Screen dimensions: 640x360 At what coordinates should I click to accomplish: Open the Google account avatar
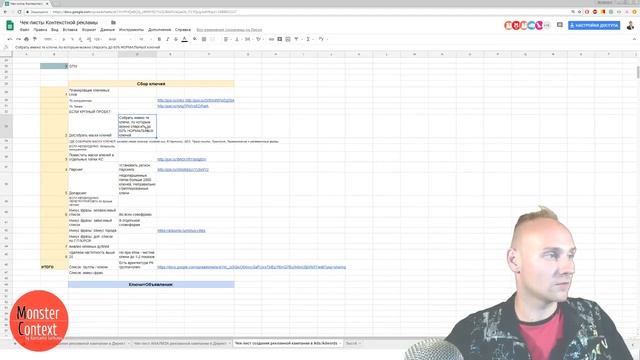click(x=631, y=25)
